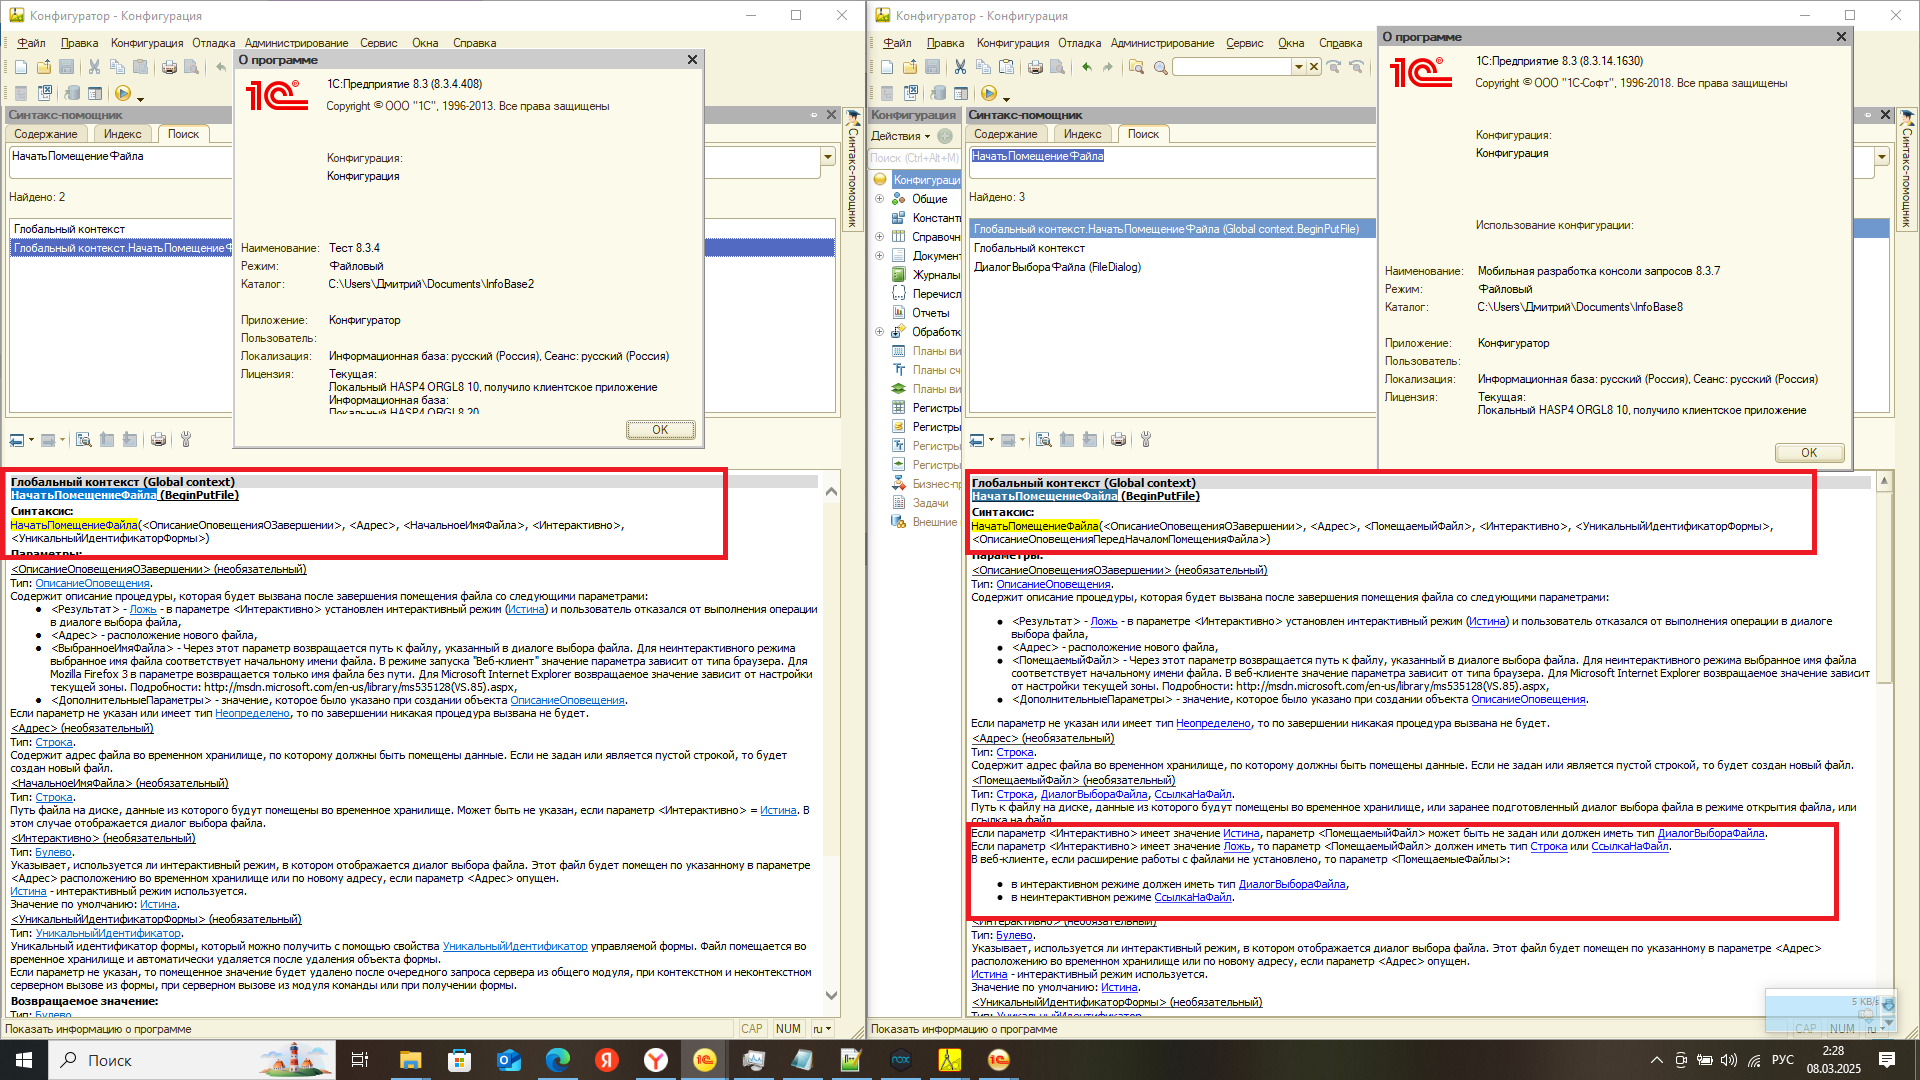Click Find next icon in right window toolbar
This screenshot has width=1920, height=1080.
click(1334, 67)
